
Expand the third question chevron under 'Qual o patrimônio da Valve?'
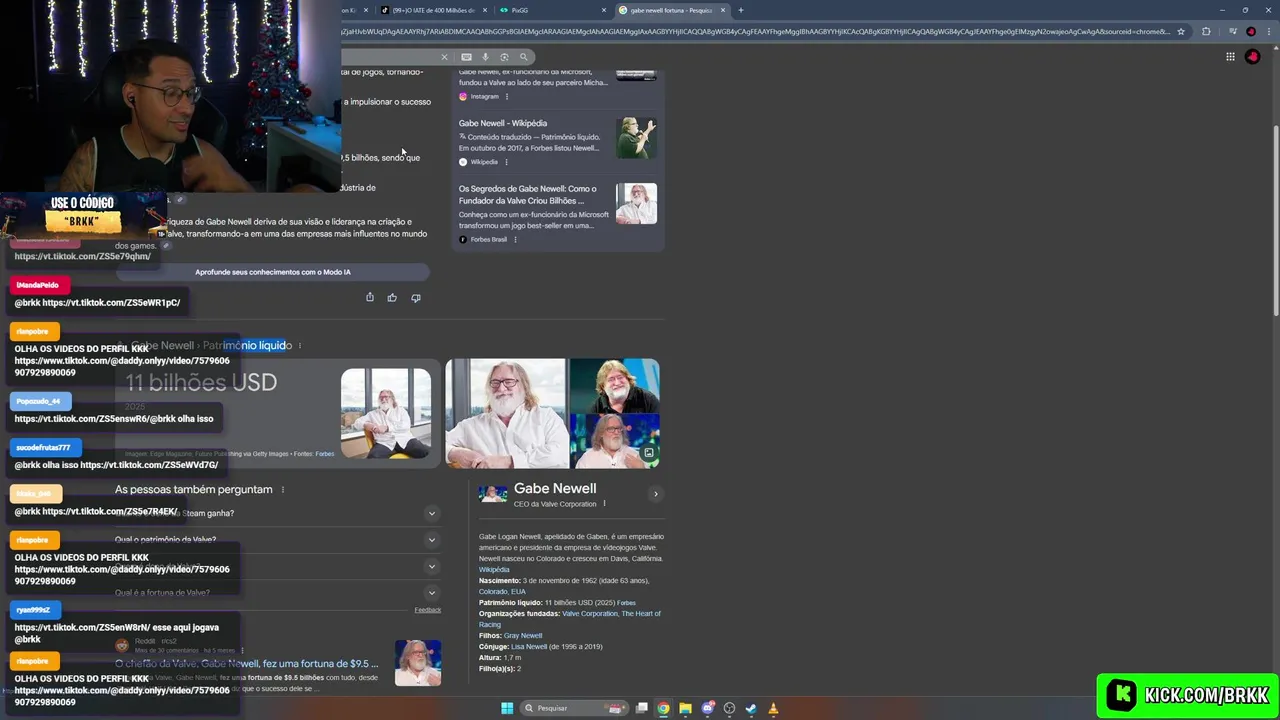coord(432,566)
